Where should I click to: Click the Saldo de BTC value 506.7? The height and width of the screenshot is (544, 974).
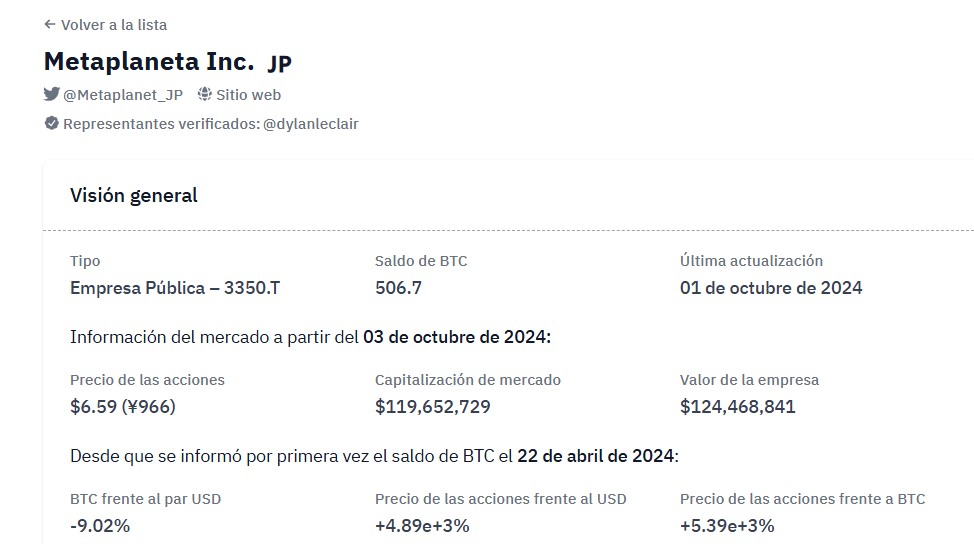[x=398, y=288]
